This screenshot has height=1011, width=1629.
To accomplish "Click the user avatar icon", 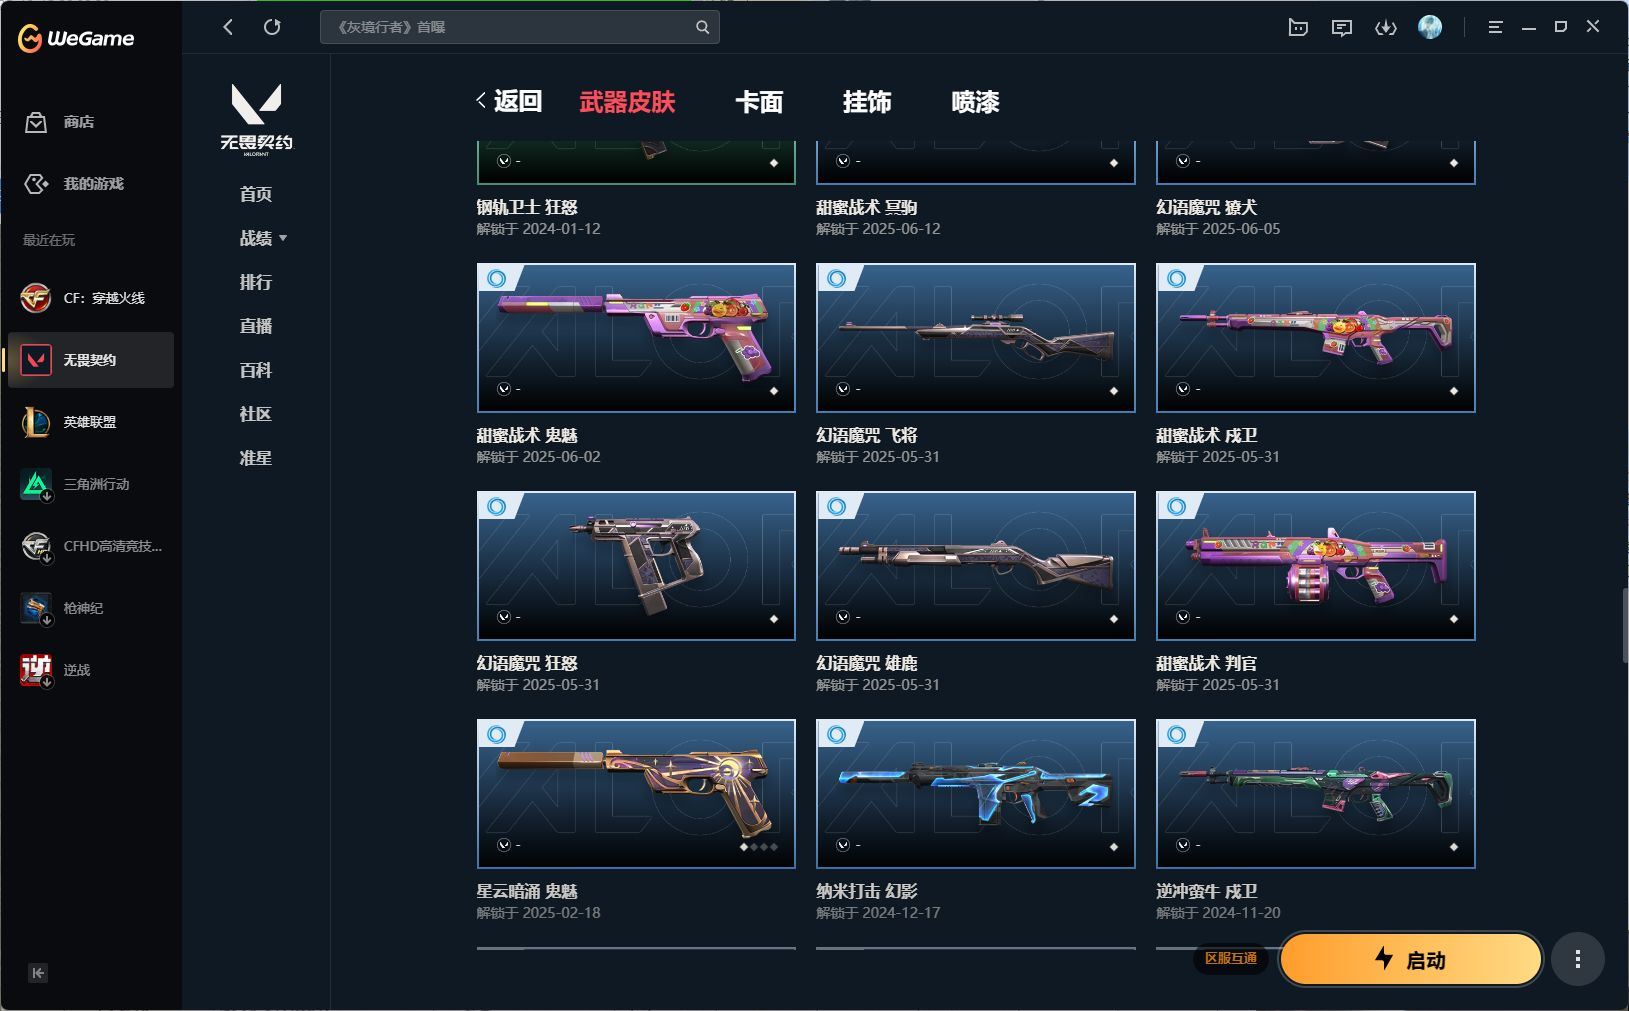I will tap(1430, 27).
